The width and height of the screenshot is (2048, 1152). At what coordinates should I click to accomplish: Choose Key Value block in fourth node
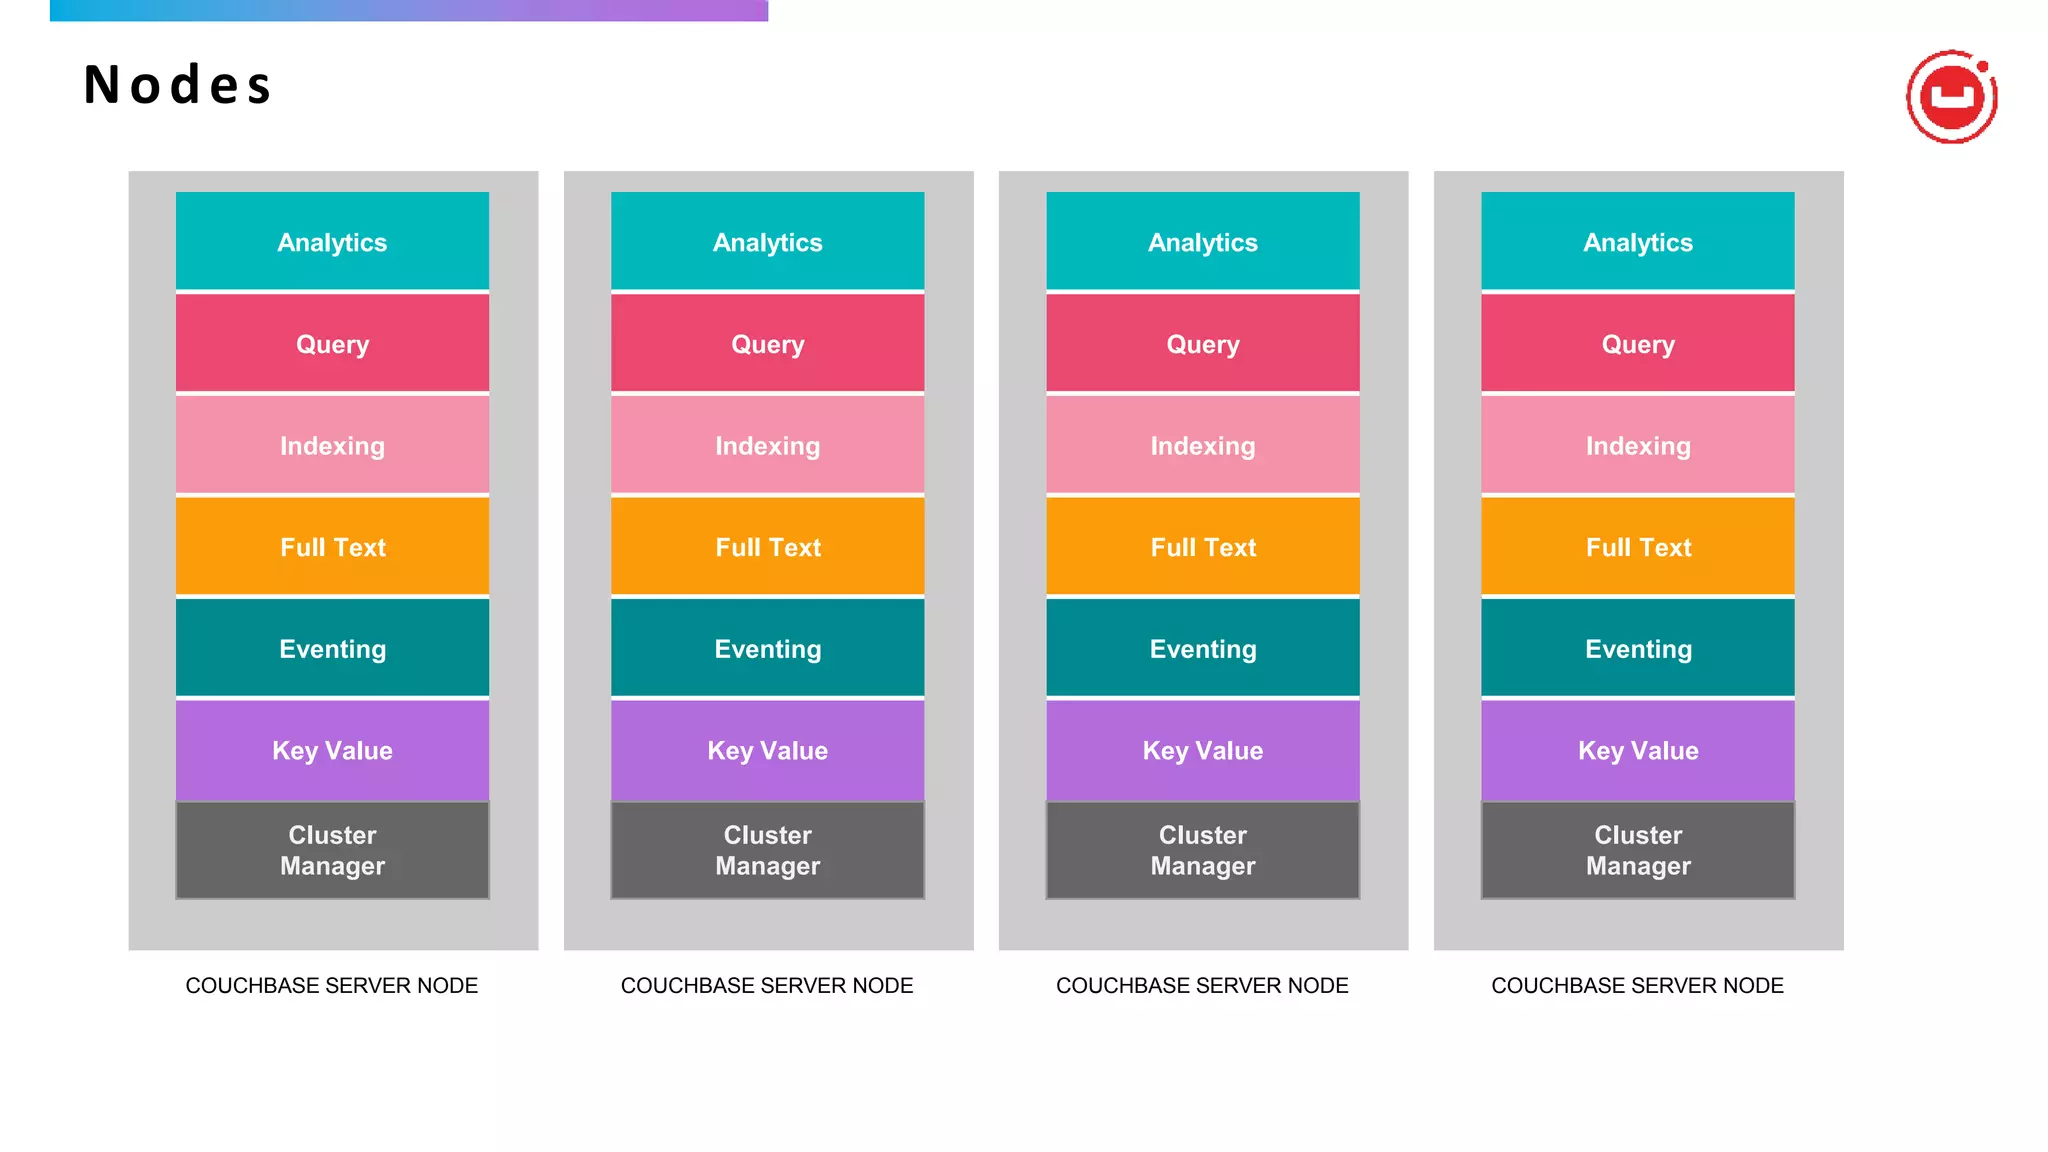[x=1638, y=750]
